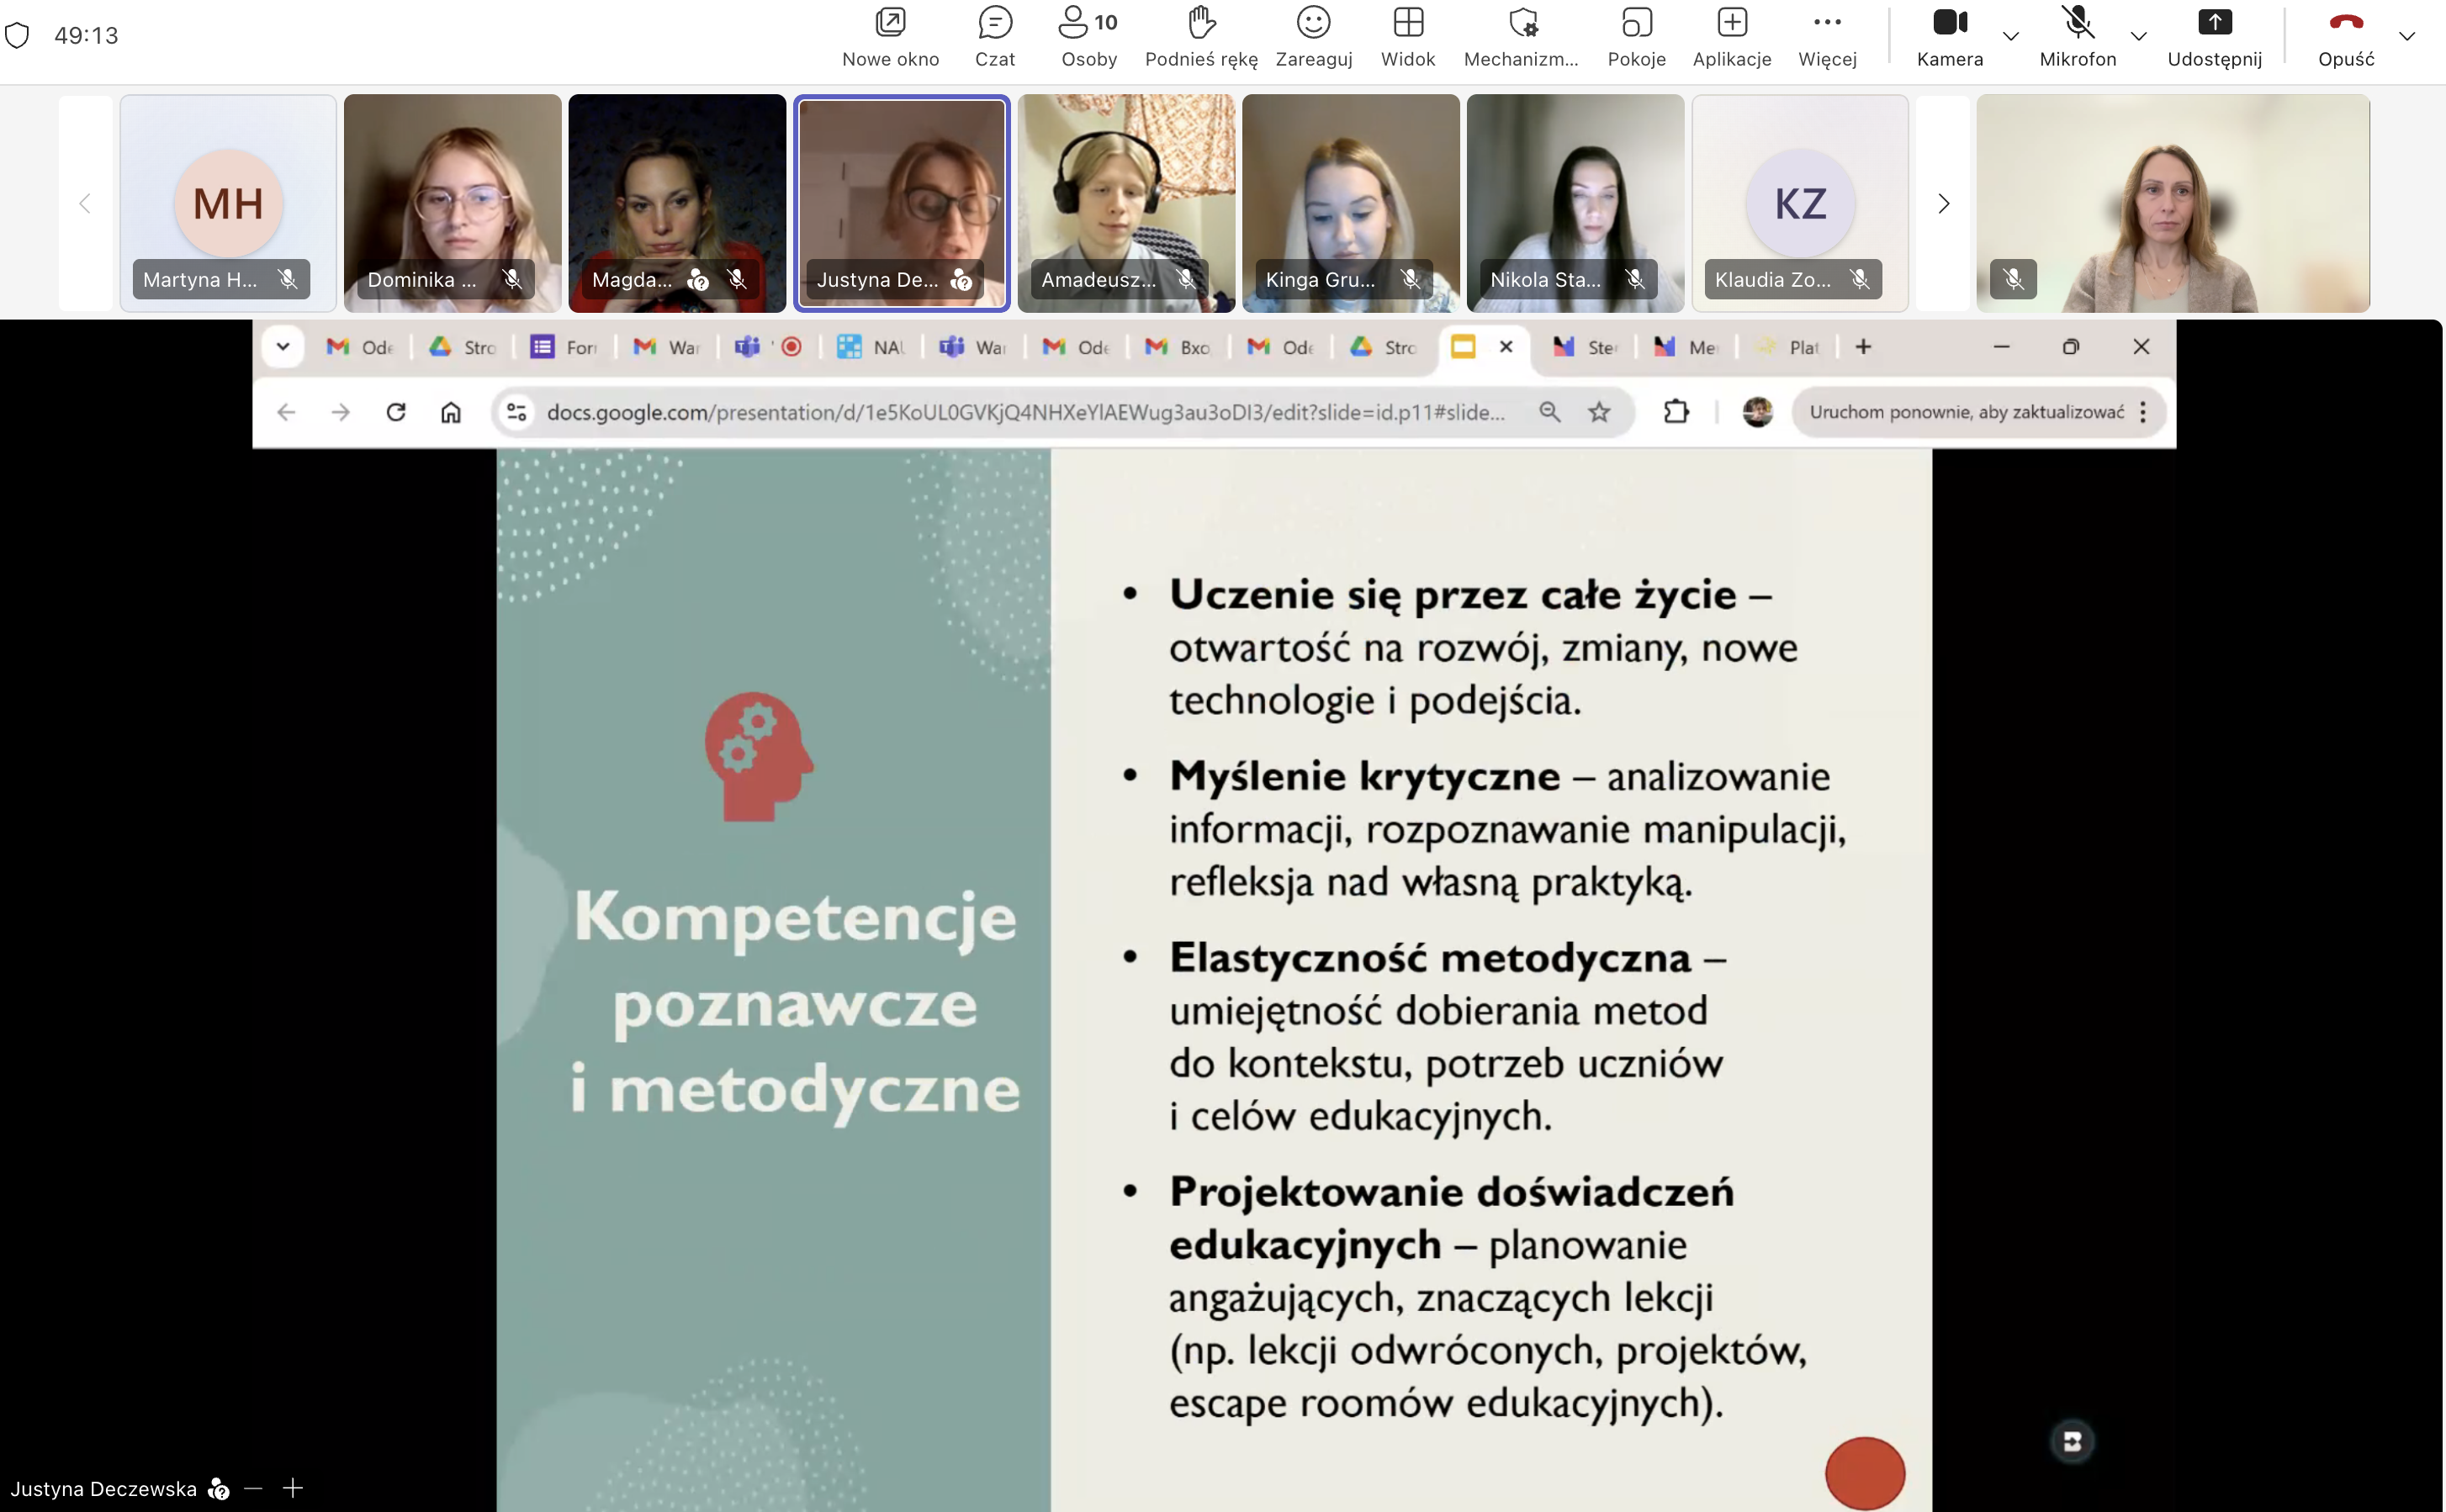The image size is (2446, 1512).
Task: Expand the Mikrofon options arrow
Action: click(2139, 36)
